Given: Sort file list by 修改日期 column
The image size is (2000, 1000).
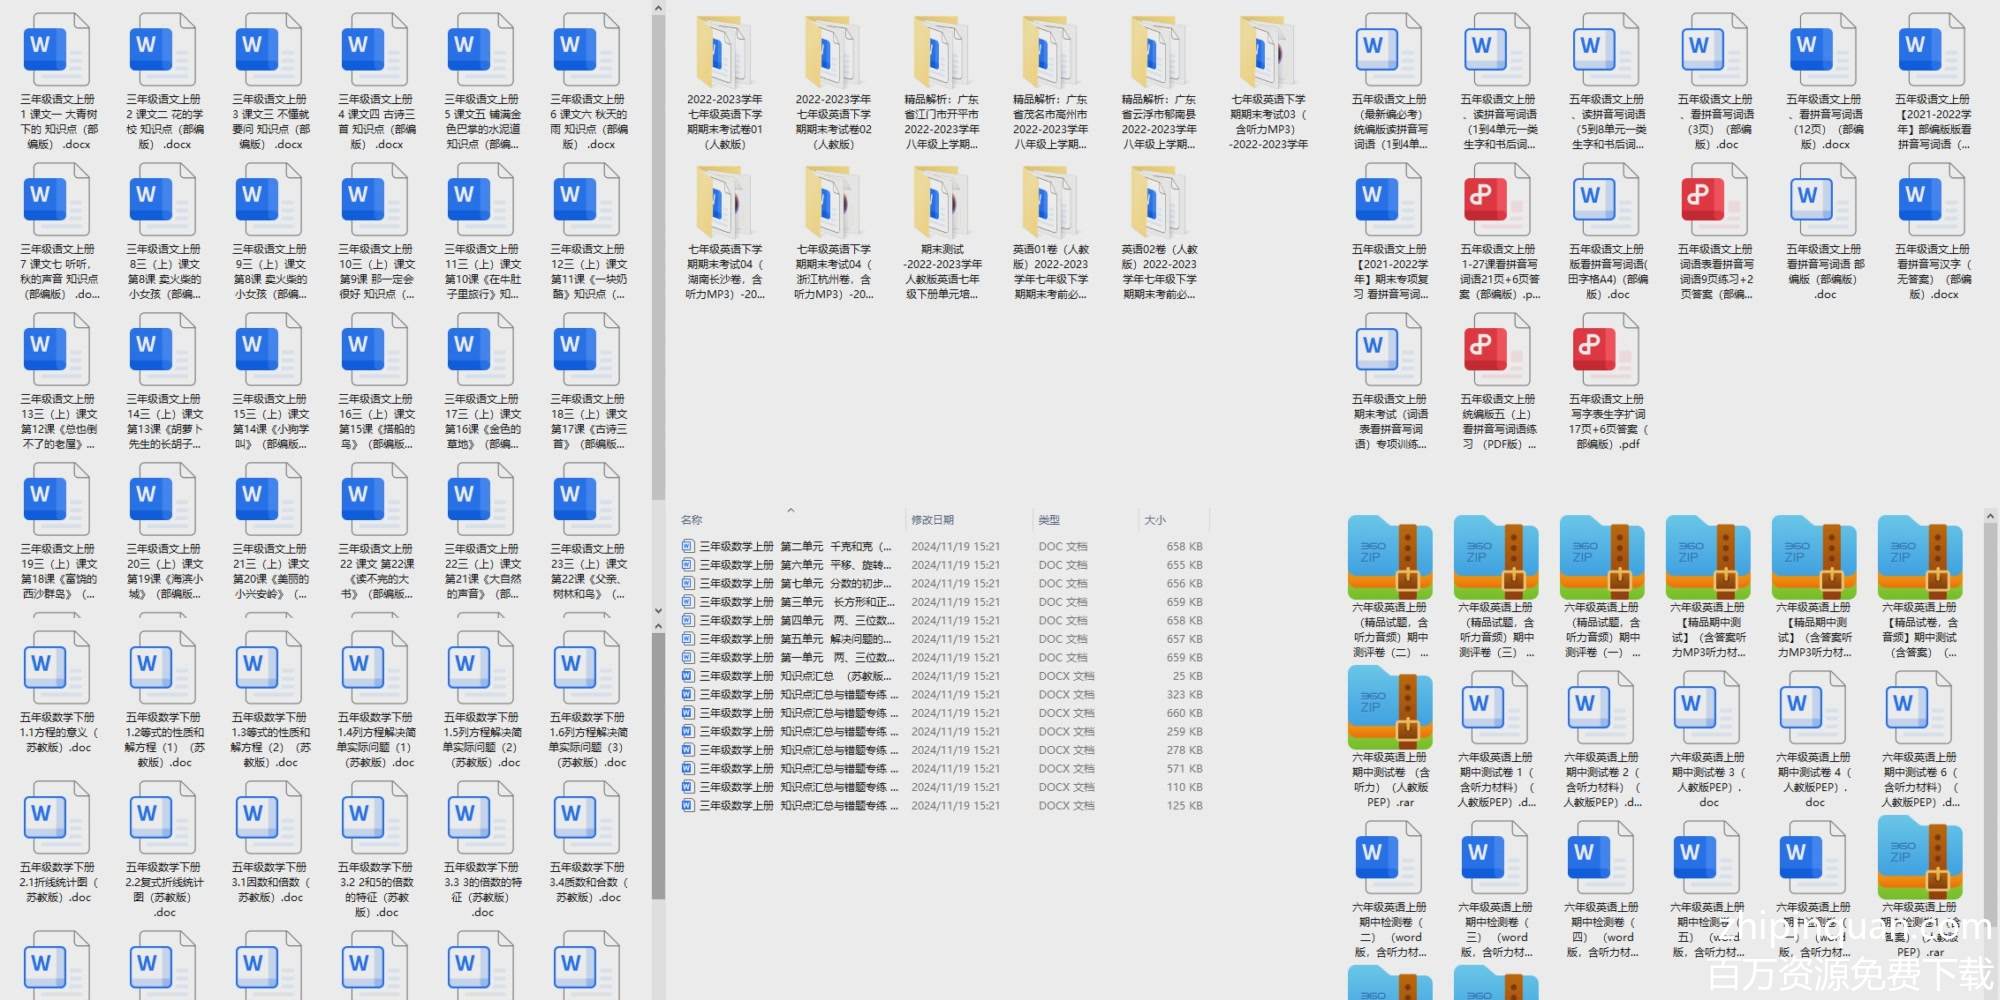Looking at the screenshot, I should point(932,520).
